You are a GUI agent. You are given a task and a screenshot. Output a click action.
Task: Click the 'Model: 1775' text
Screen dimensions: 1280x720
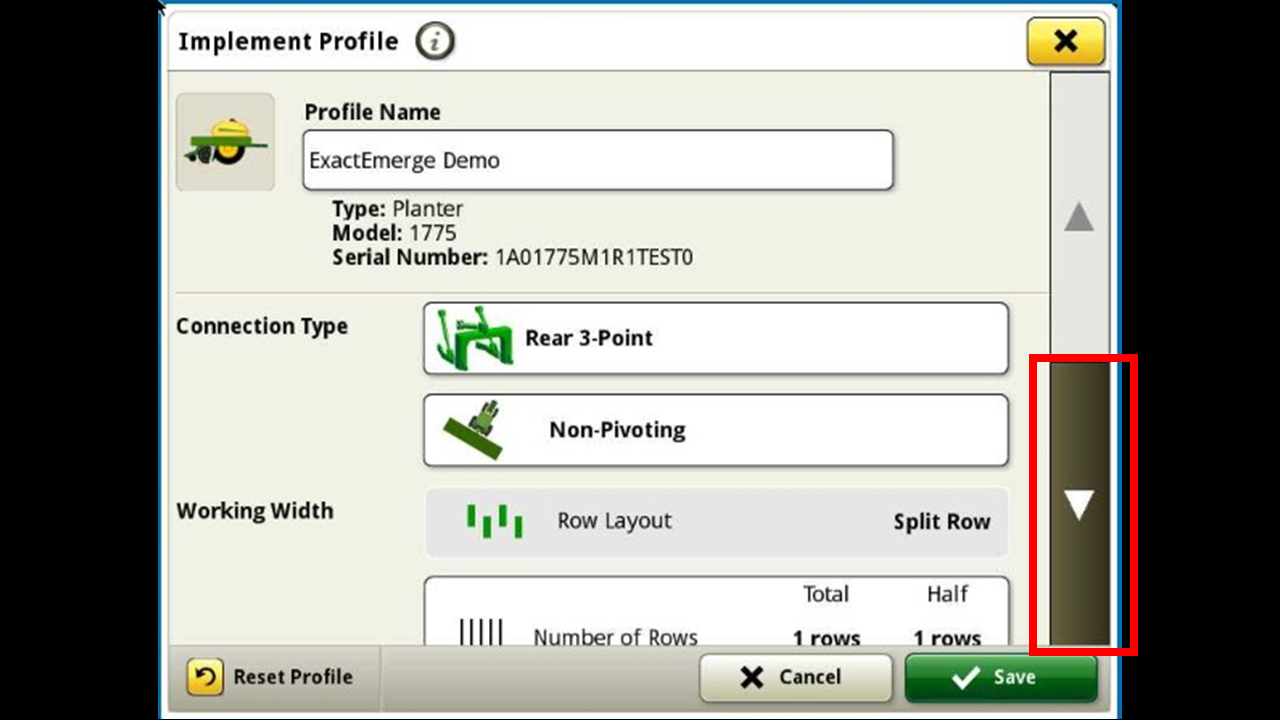pyautogui.click(x=394, y=233)
